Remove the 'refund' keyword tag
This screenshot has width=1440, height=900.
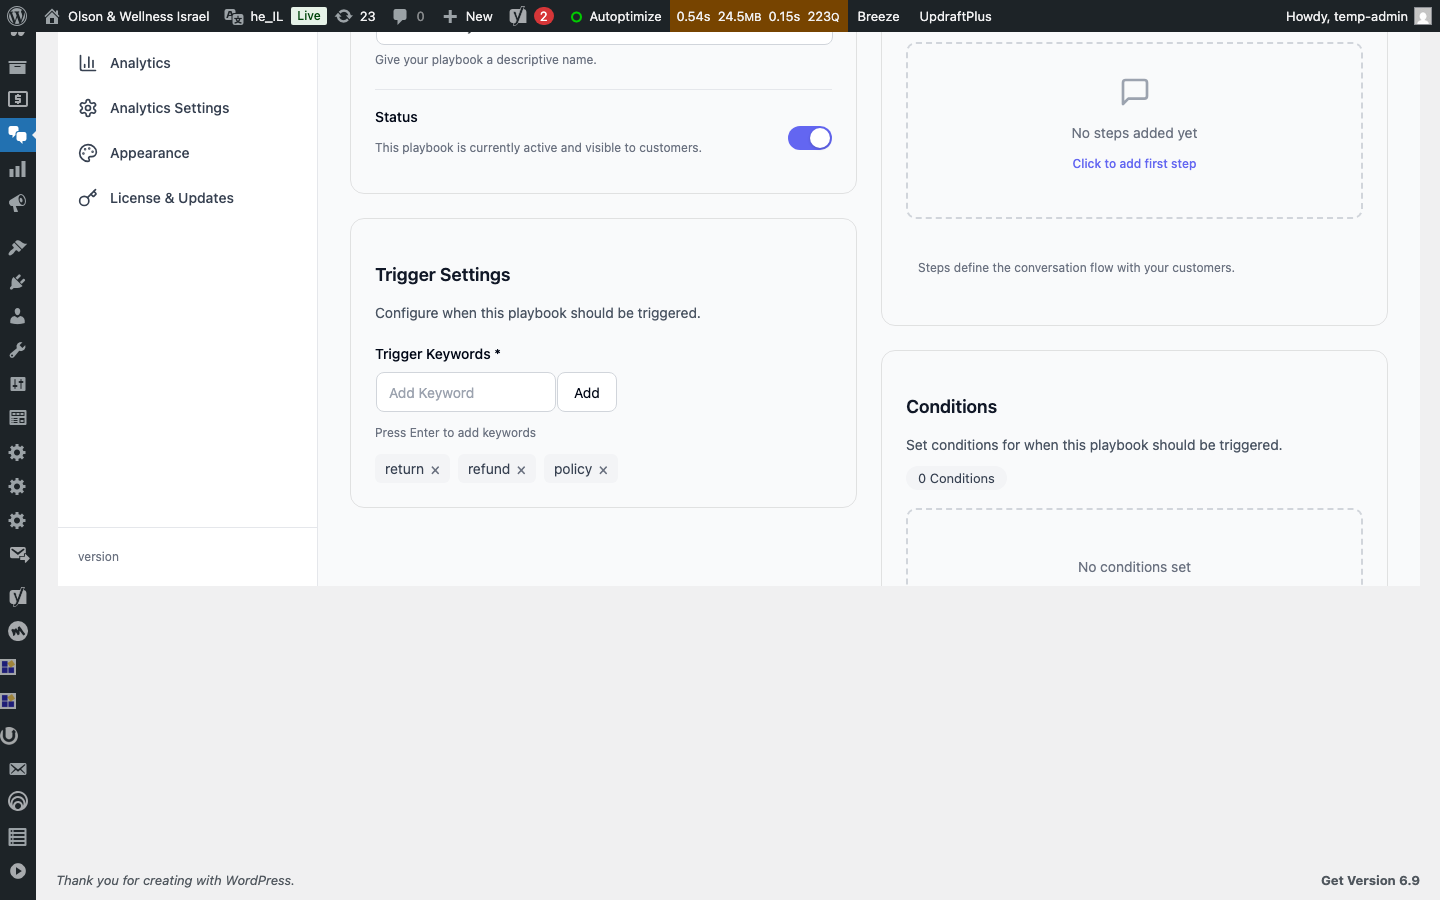(x=521, y=470)
